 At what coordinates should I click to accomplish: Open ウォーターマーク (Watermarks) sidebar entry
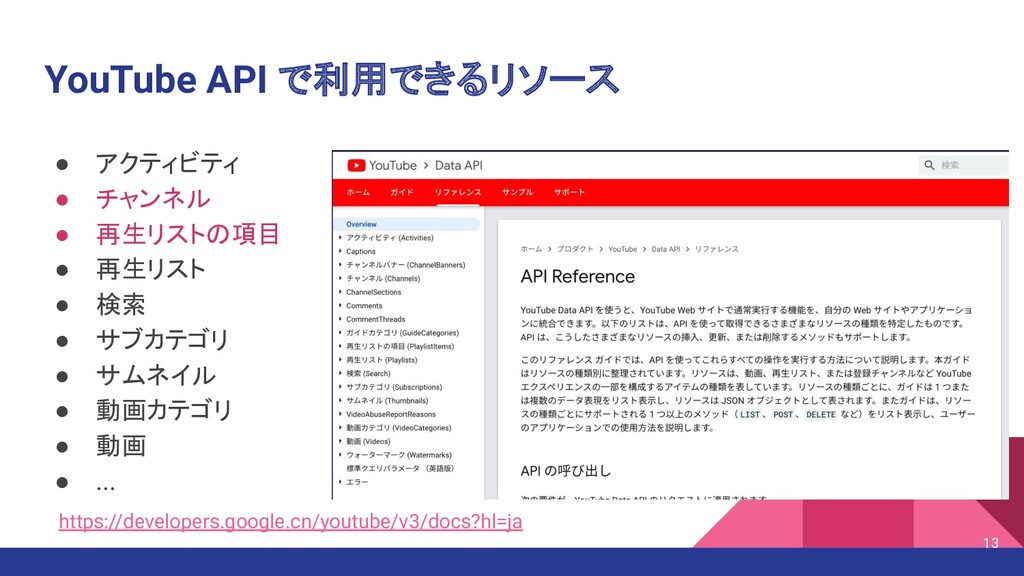coord(399,455)
